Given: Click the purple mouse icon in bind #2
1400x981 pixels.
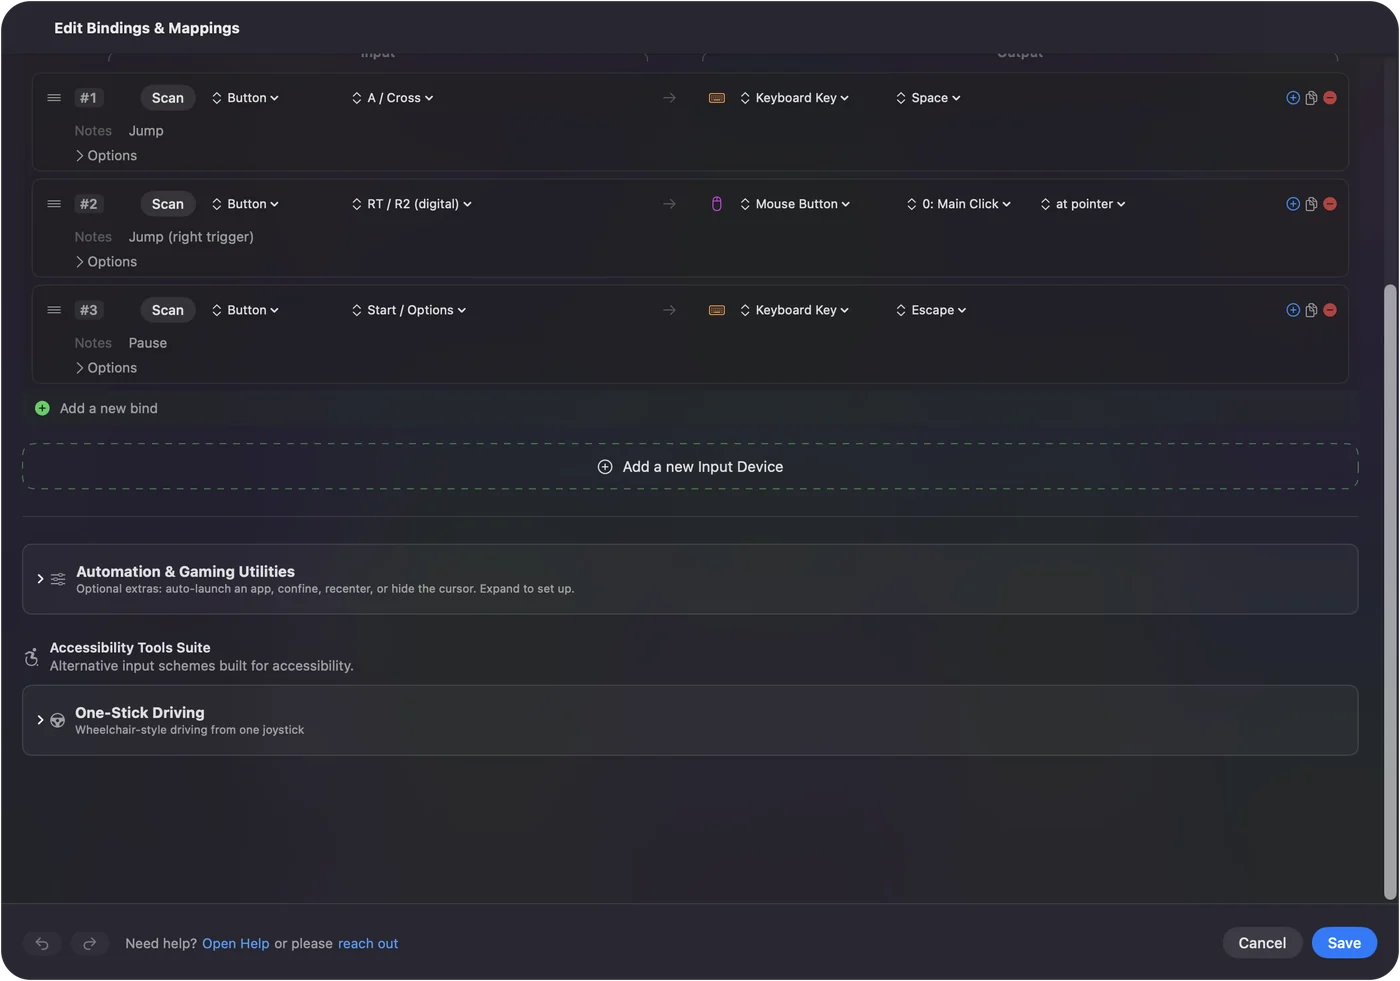Looking at the screenshot, I should coord(716,204).
